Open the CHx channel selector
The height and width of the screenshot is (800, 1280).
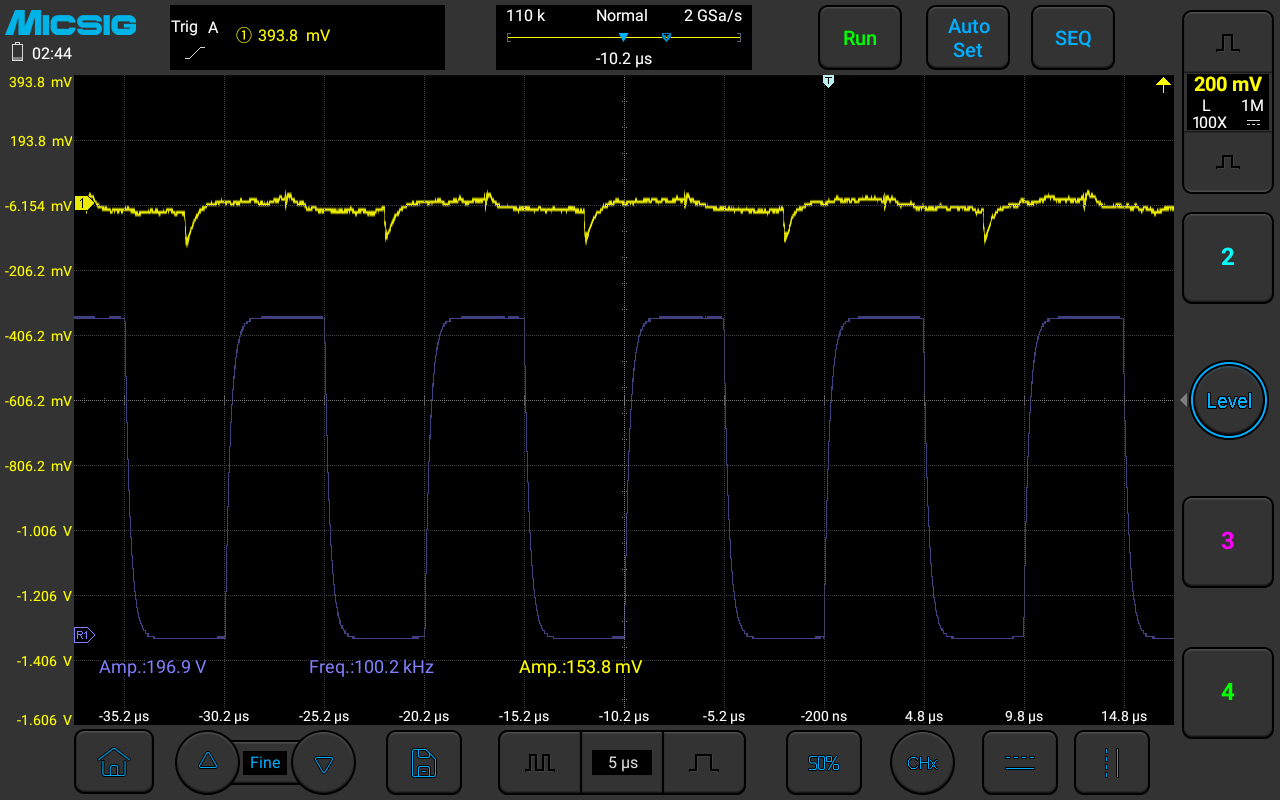pos(922,762)
